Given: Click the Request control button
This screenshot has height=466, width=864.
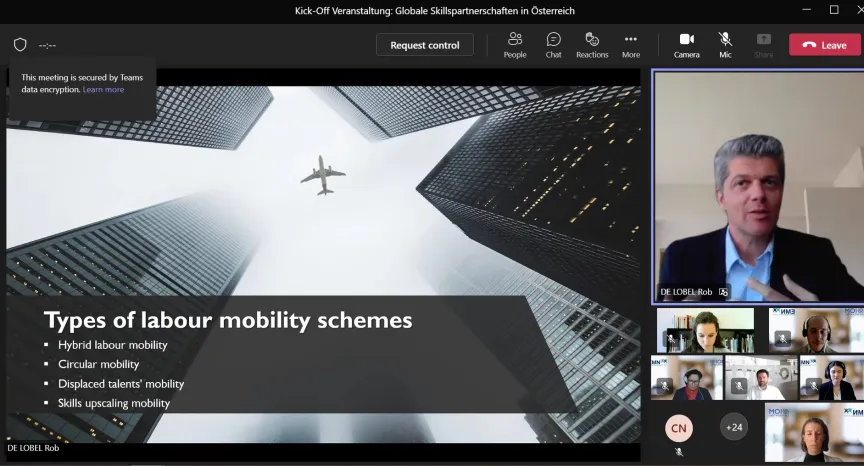Looking at the screenshot, I should (424, 45).
